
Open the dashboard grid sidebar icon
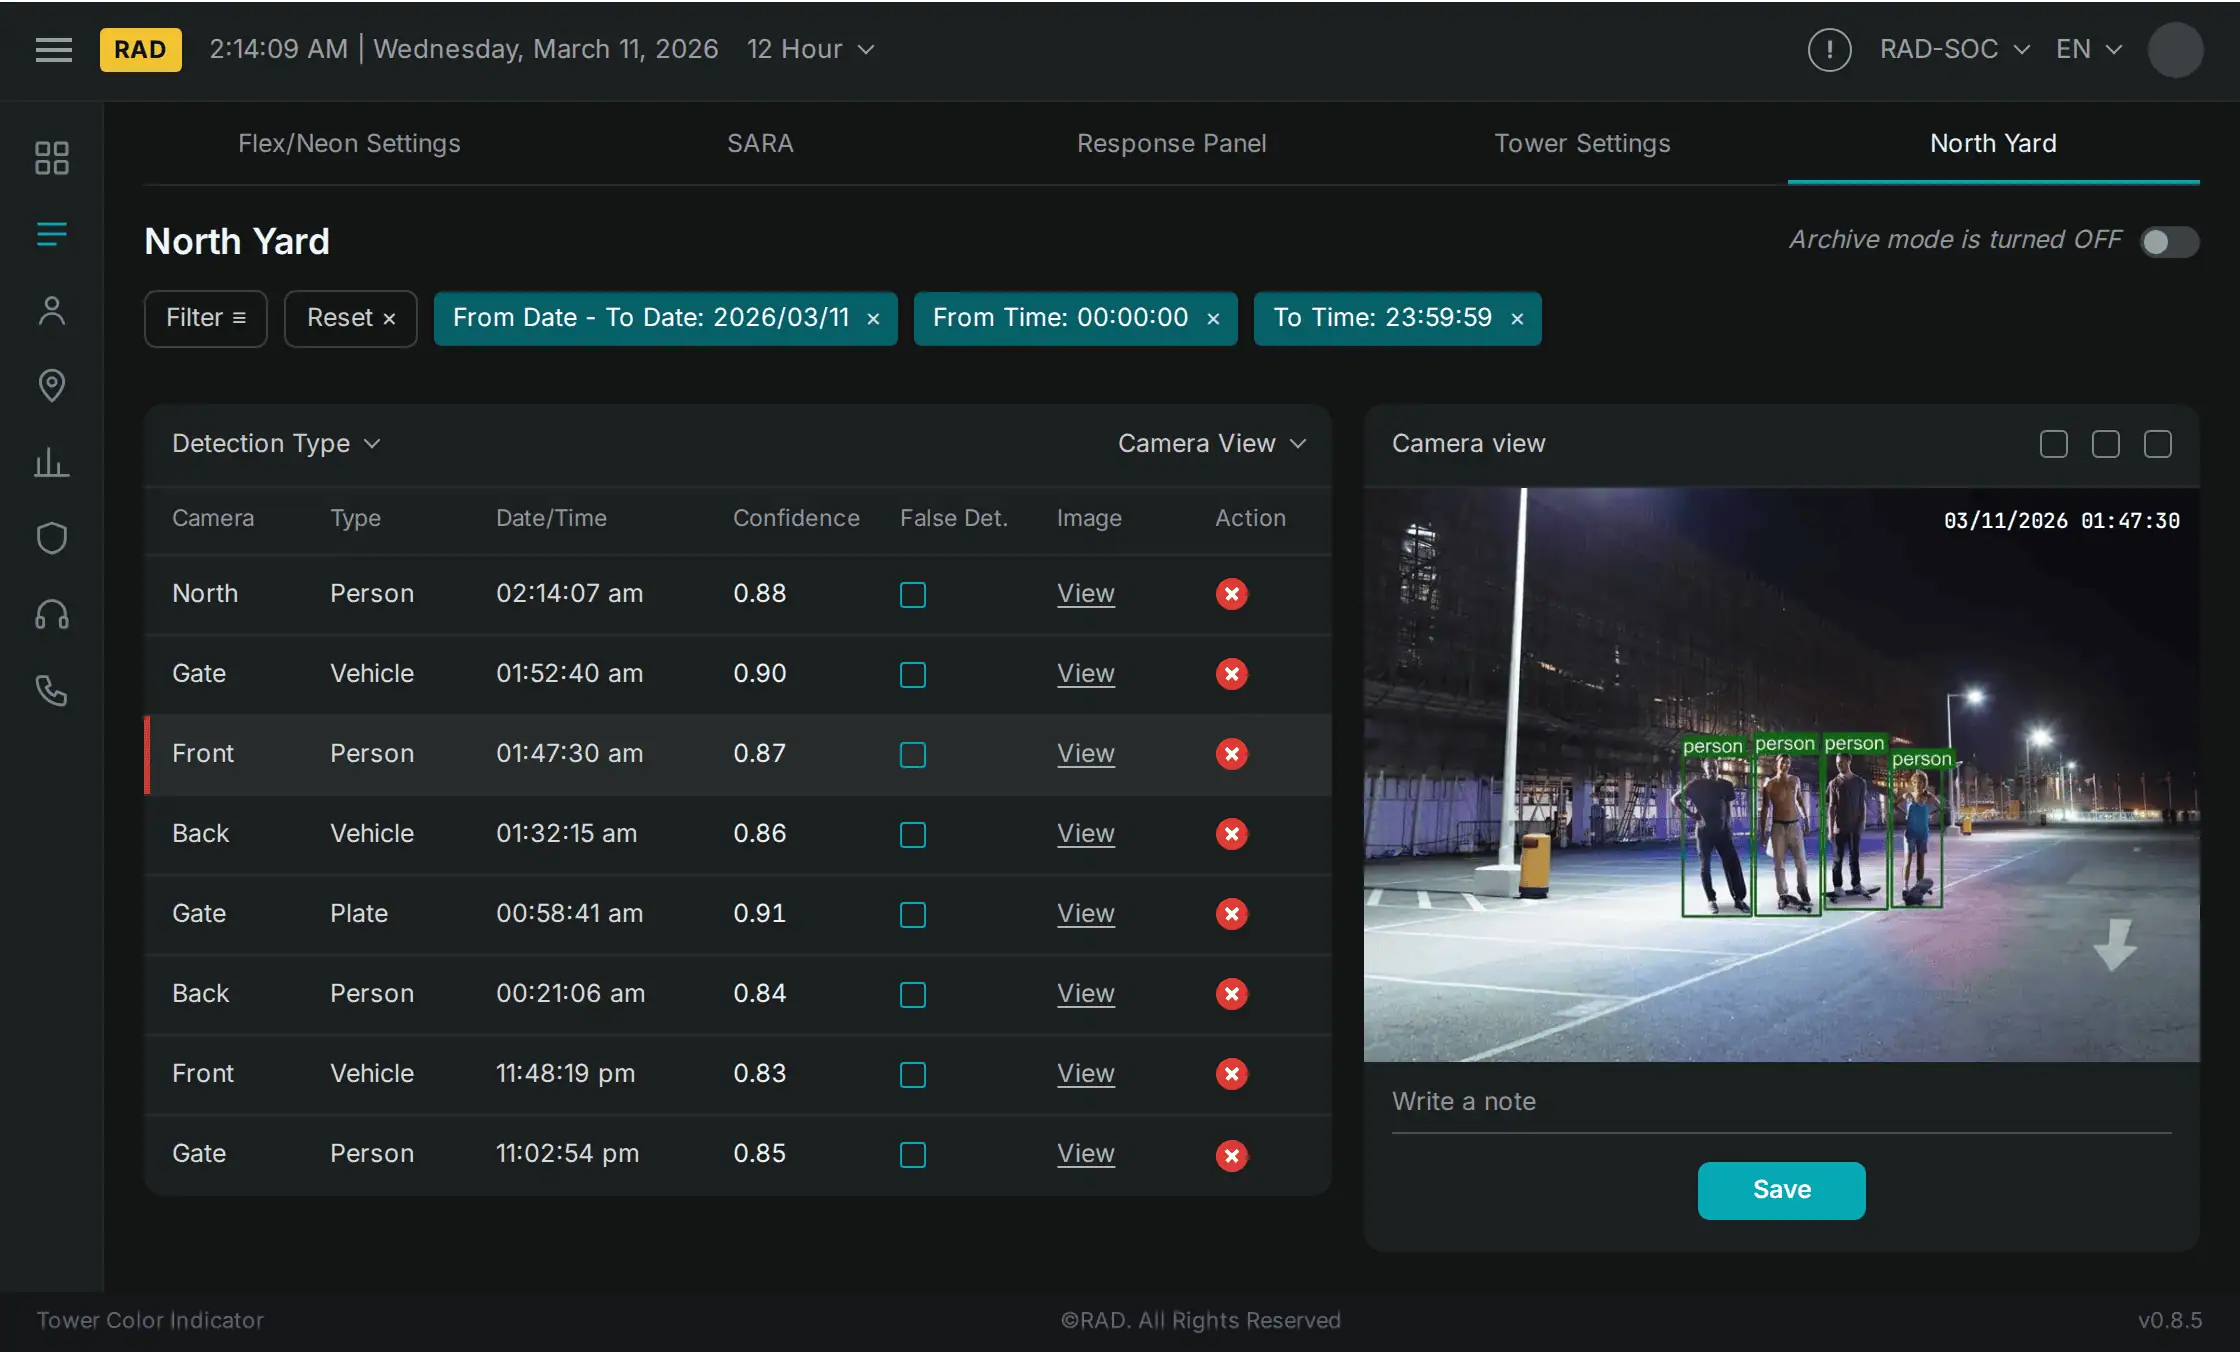52,158
